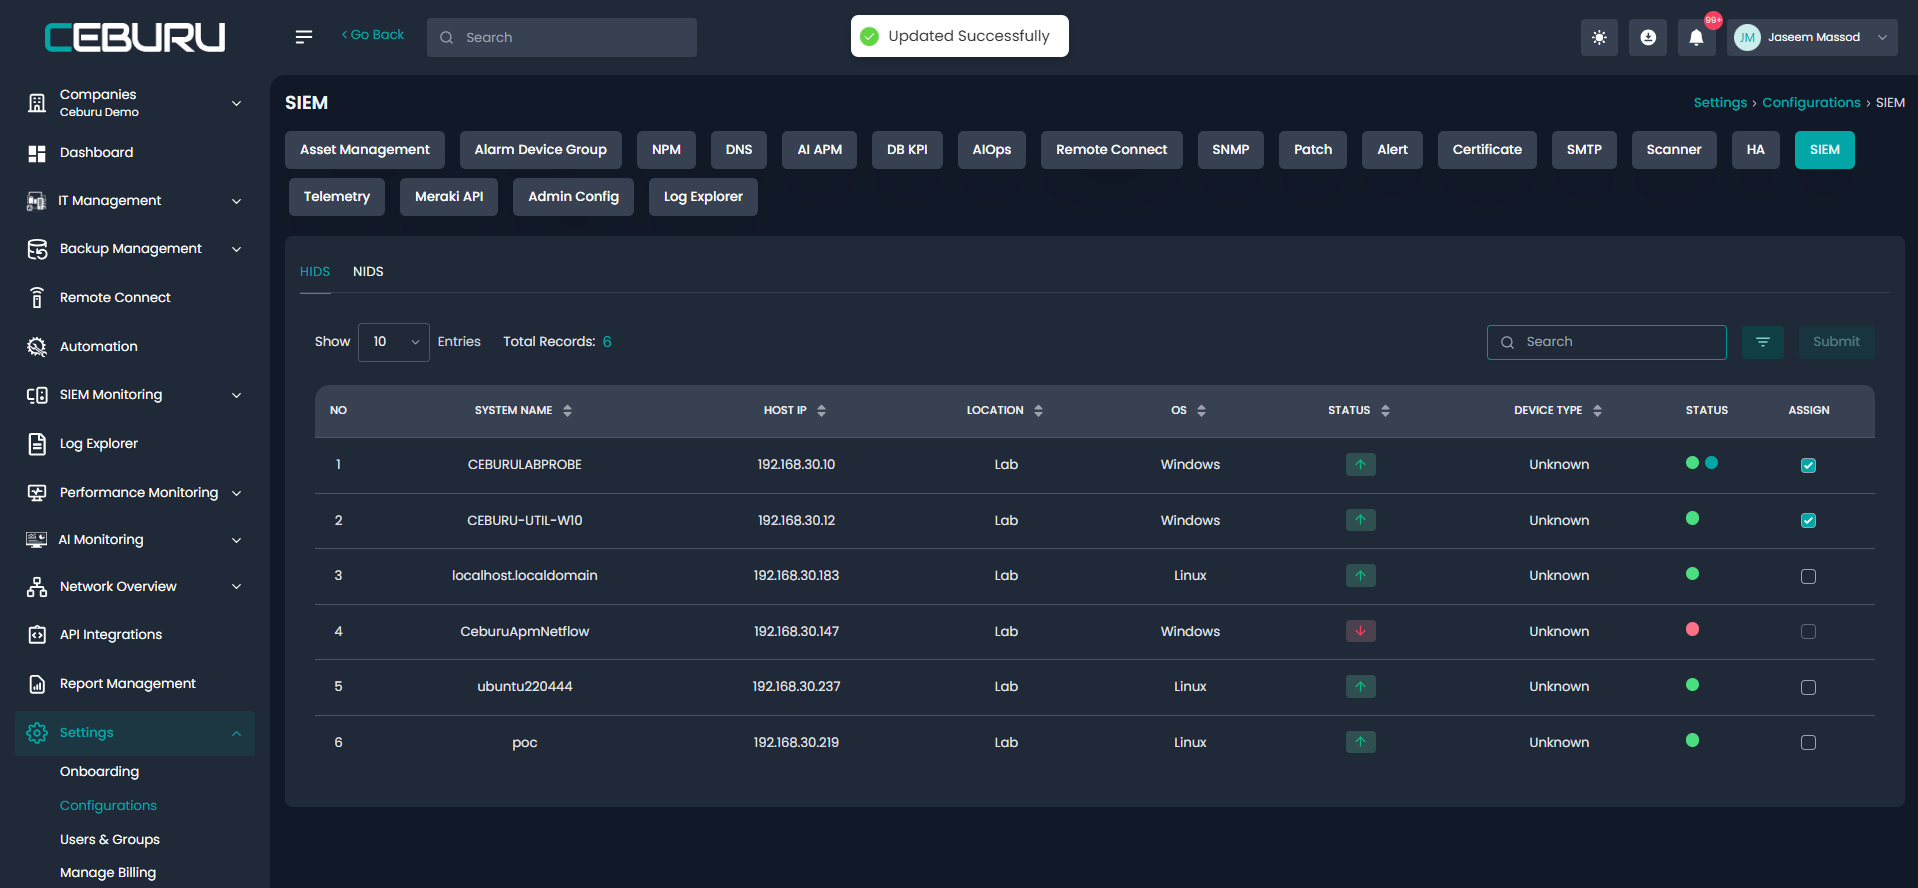
Task: Click the green status dot for ubuntu220444
Action: (1692, 685)
